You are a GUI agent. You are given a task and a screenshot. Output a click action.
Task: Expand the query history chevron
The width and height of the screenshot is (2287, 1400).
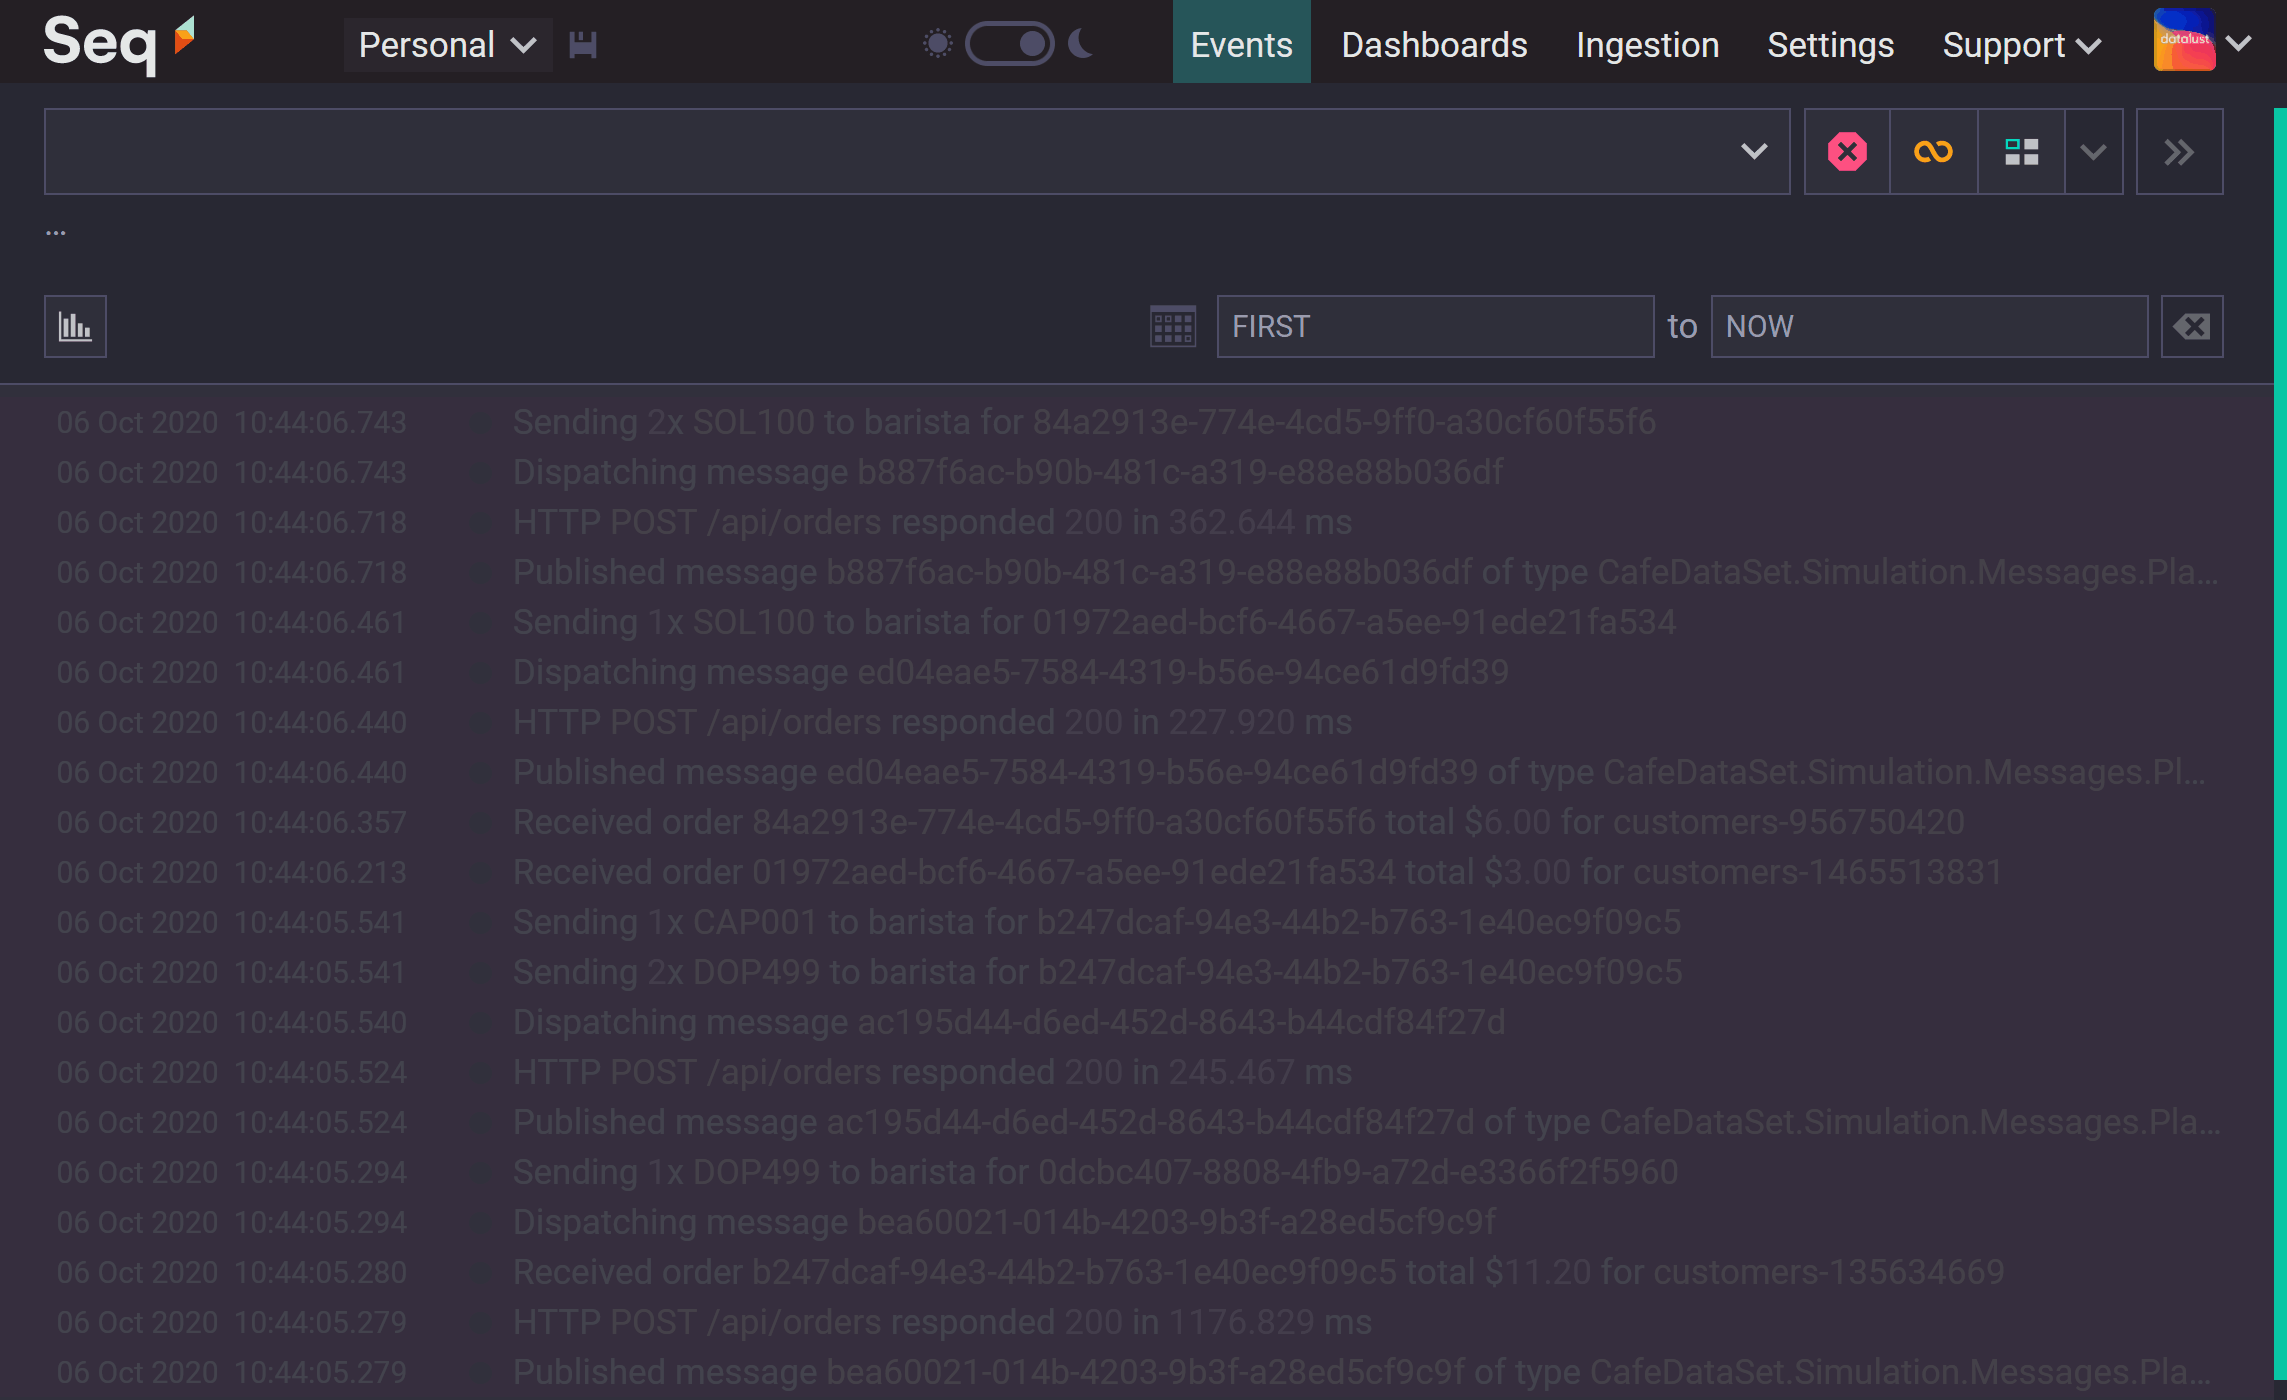coord(1753,152)
